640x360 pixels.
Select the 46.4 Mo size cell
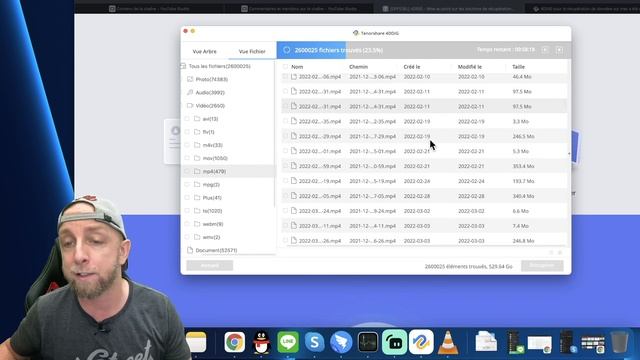point(522,77)
